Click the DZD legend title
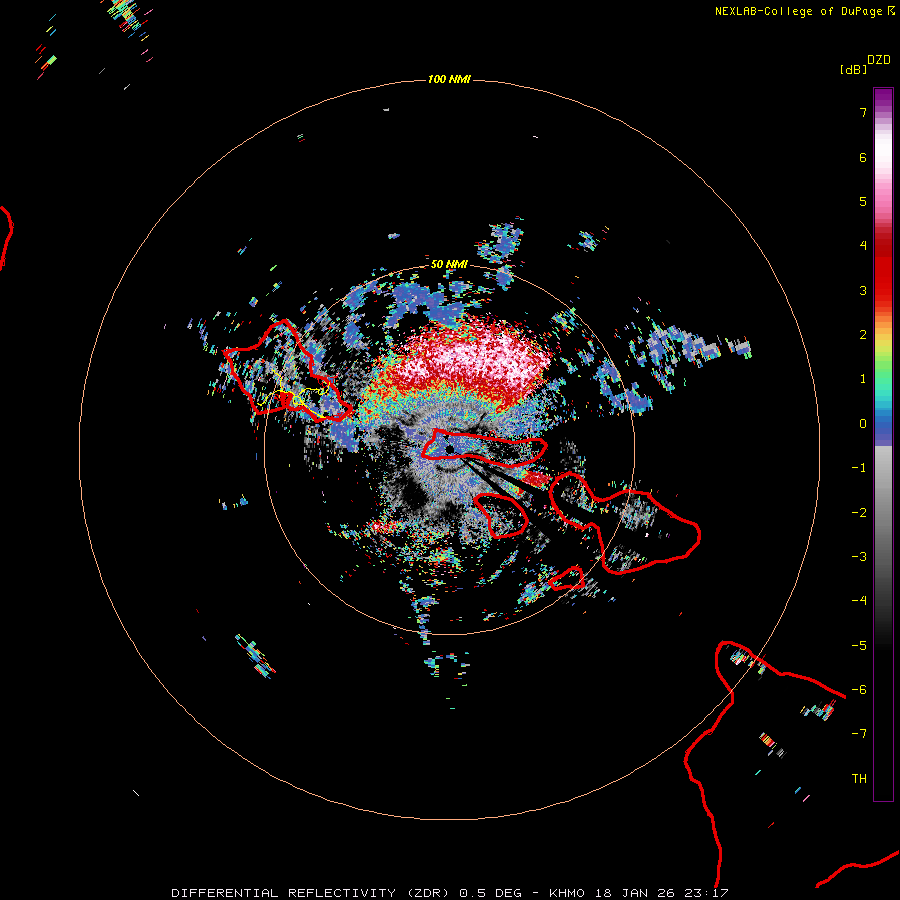The height and width of the screenshot is (900, 900). pyautogui.click(x=879, y=60)
